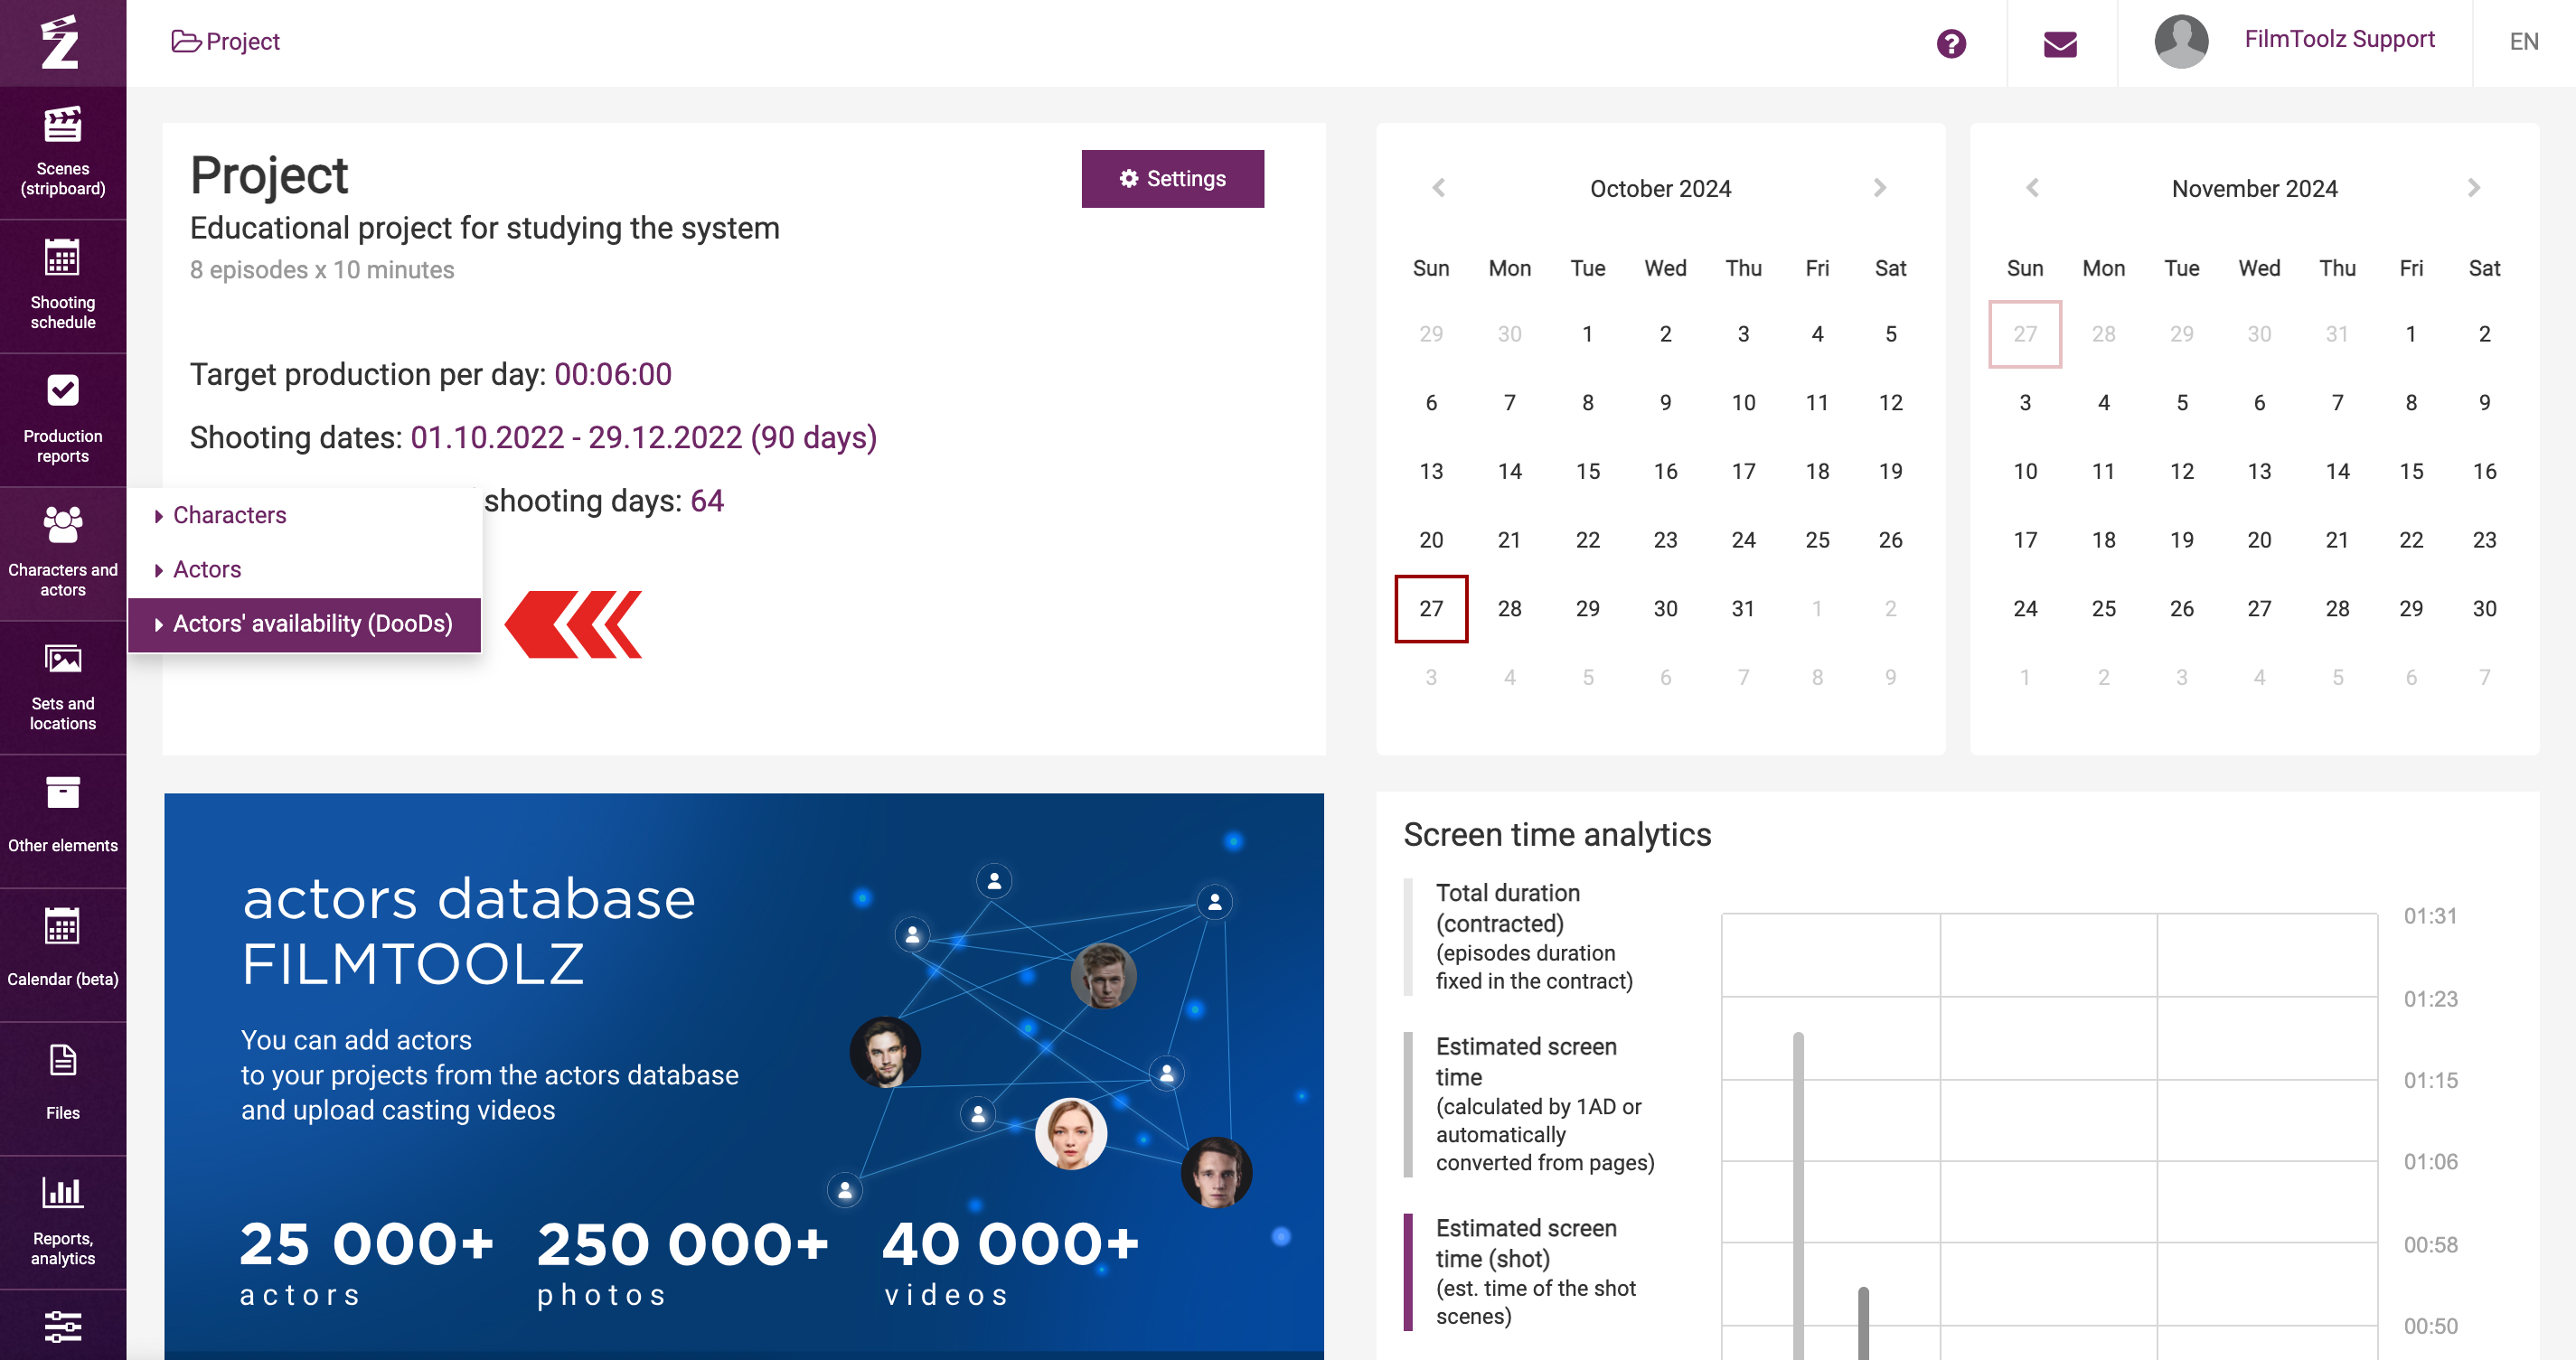Image resolution: width=2576 pixels, height=1360 pixels.
Task: Open Files in sidebar
Action: pos(63,1089)
